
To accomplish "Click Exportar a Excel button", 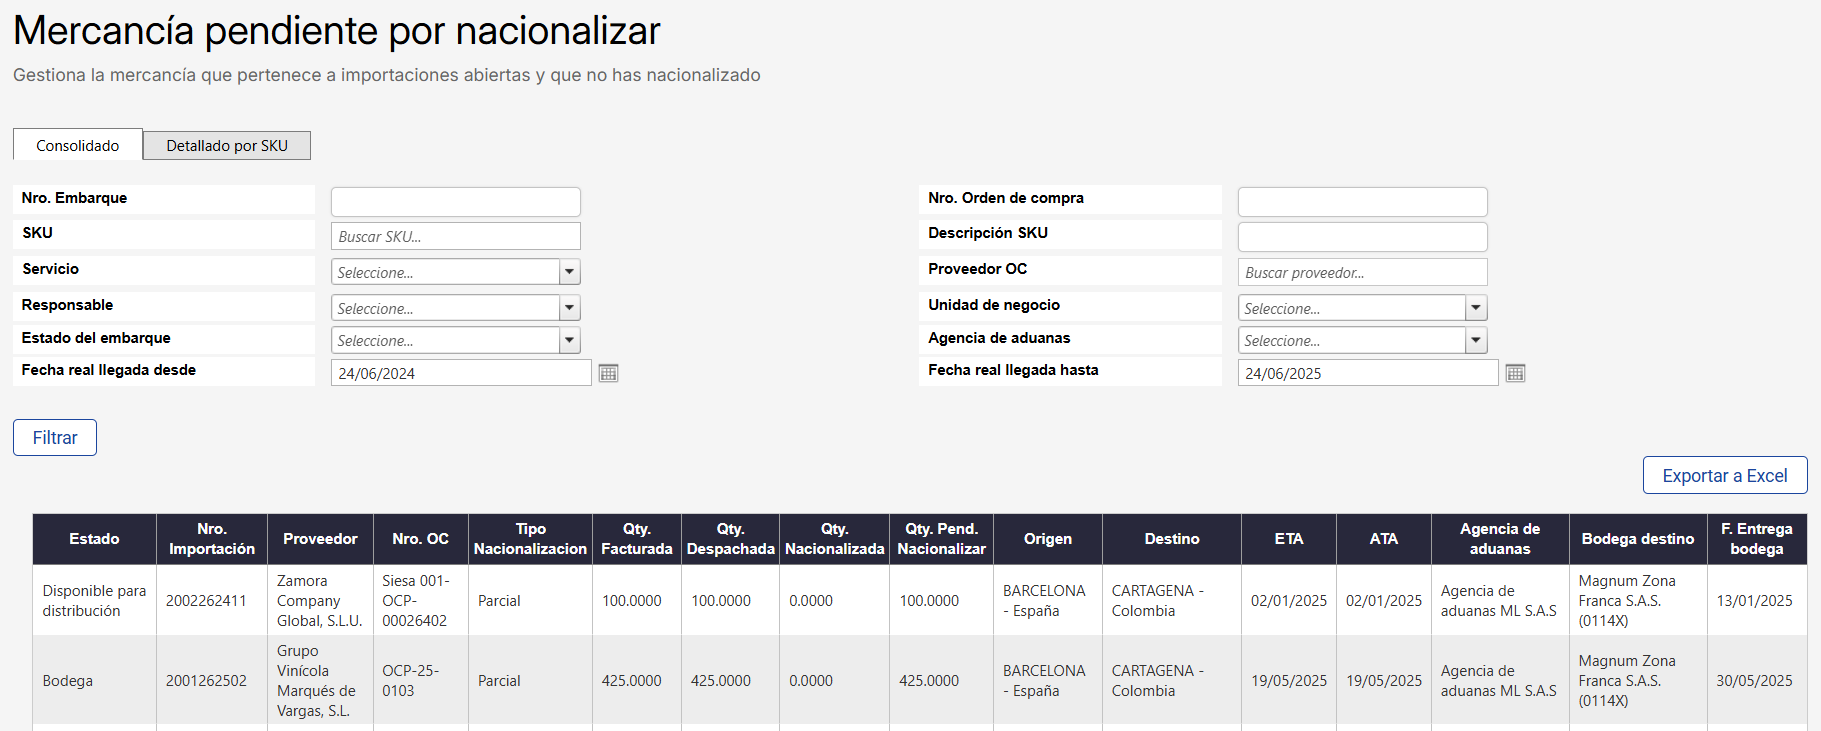I will pos(1724,476).
